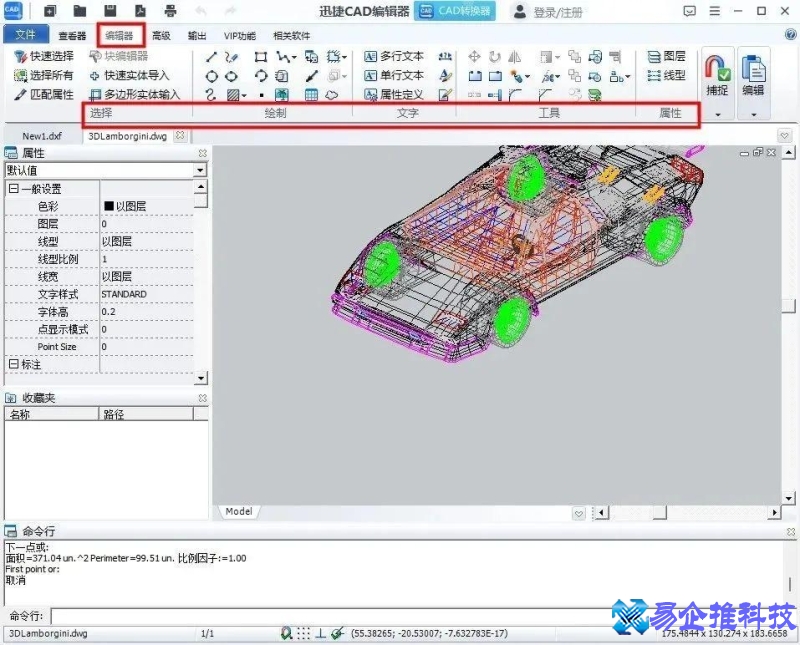
Task: Click the save disk icon in title bar
Action: [x=110, y=11]
